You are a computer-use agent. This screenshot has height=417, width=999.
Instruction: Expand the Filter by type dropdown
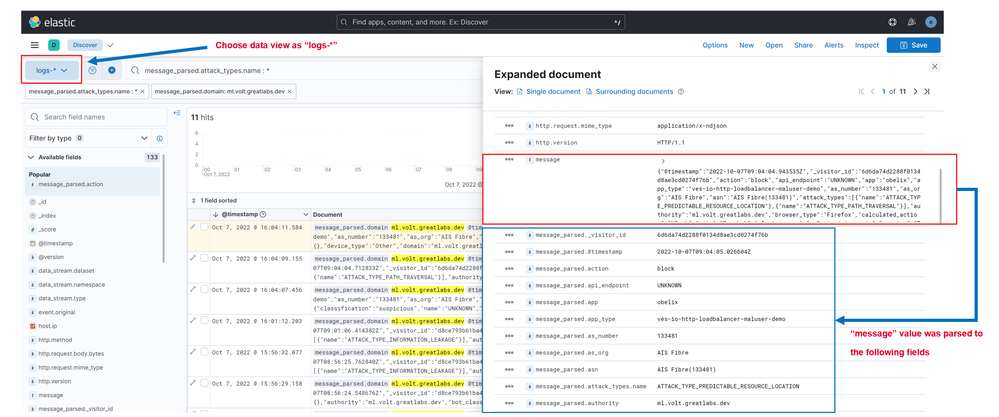click(x=144, y=138)
